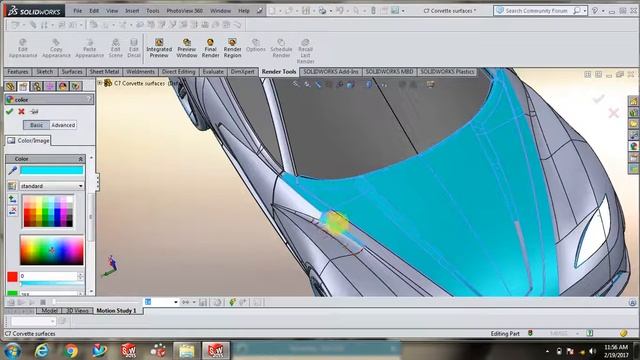Open SOLIDWORKS Add-Ins tab

[331, 72]
